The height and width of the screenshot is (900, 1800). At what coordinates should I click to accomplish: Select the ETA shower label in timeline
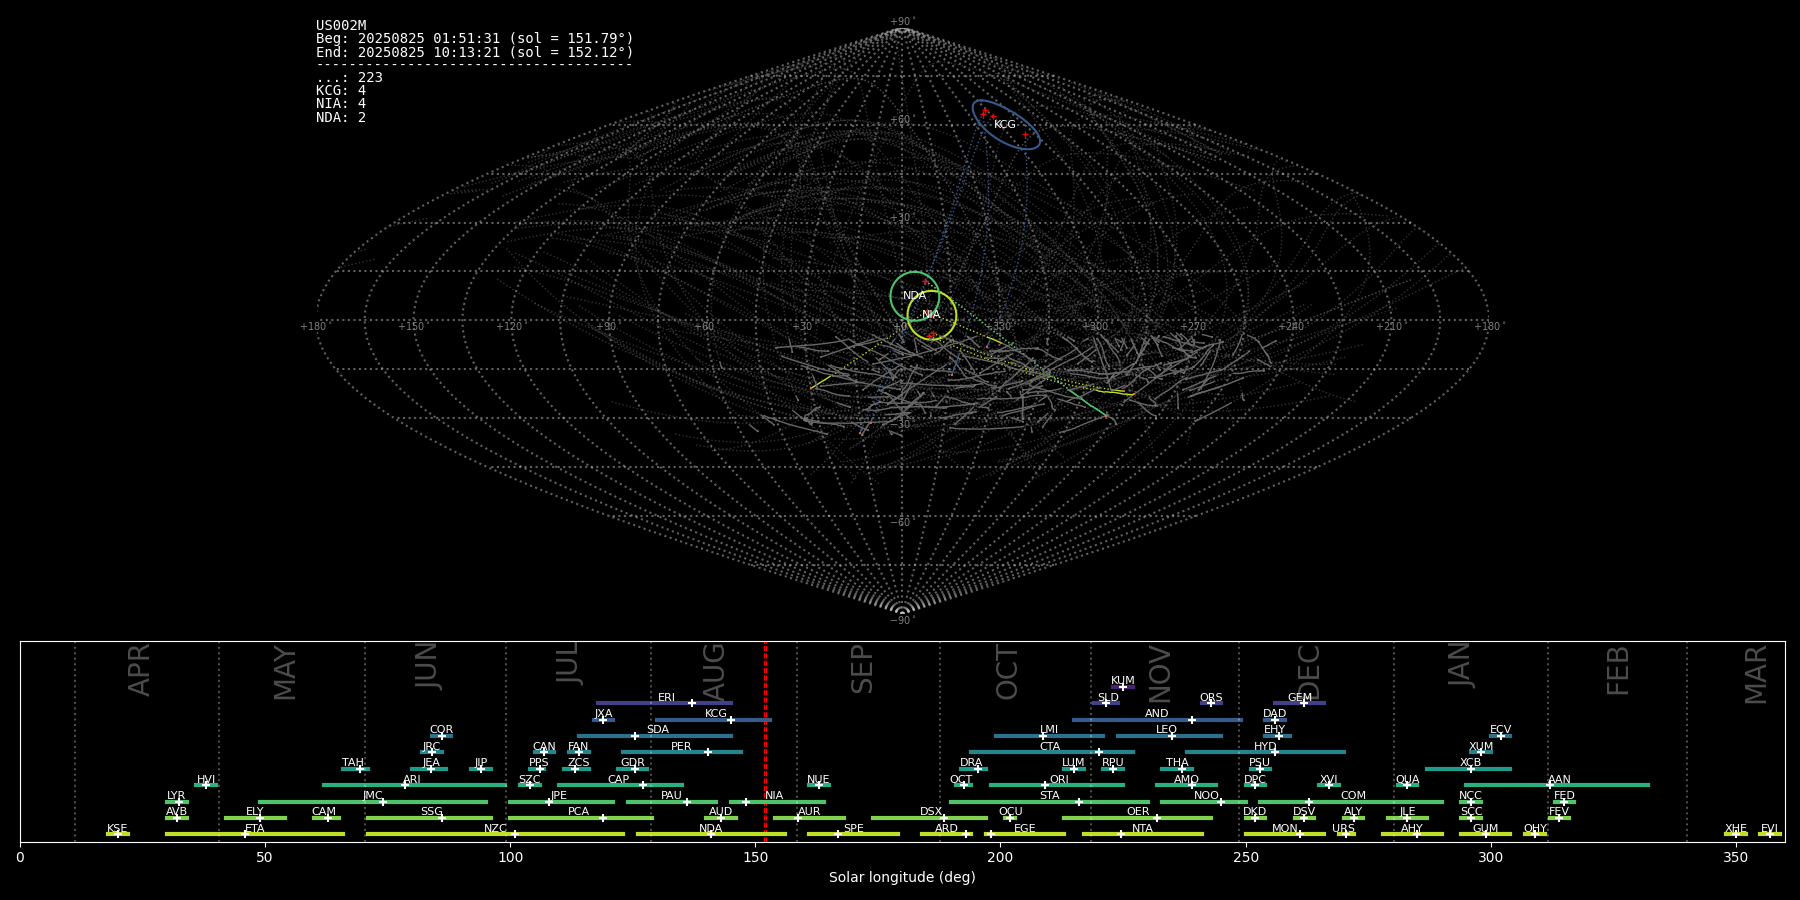coord(255,829)
